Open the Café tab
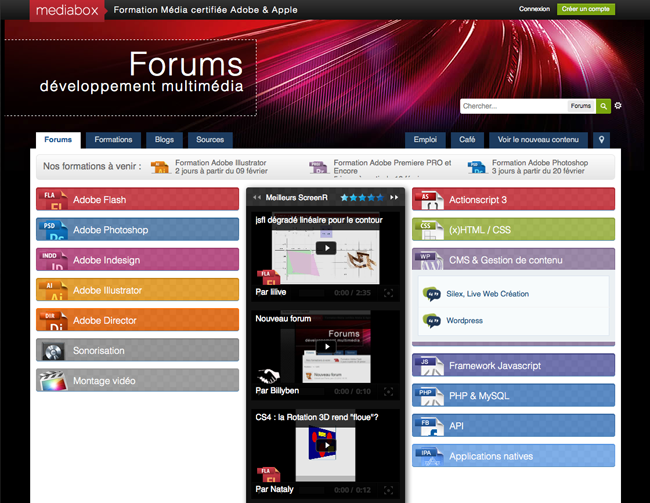The height and width of the screenshot is (503, 650). coord(467,140)
